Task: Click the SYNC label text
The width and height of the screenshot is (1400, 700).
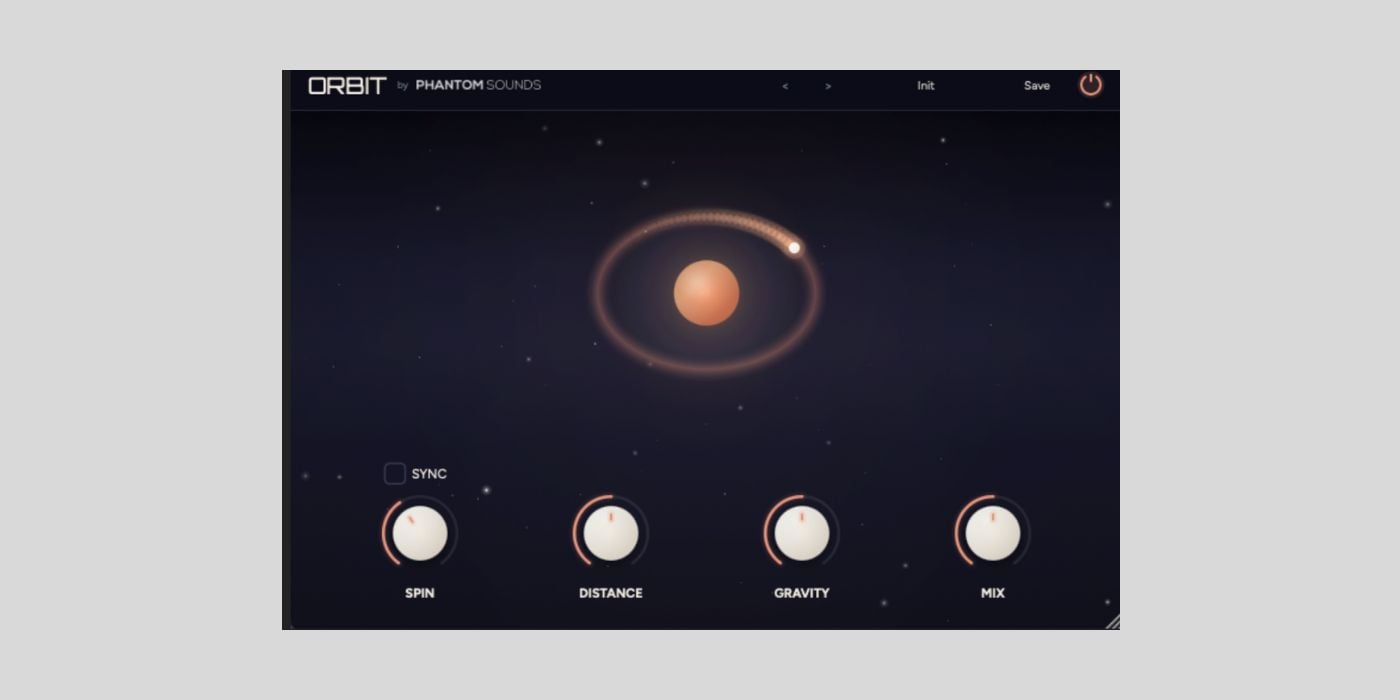Action: click(x=429, y=474)
